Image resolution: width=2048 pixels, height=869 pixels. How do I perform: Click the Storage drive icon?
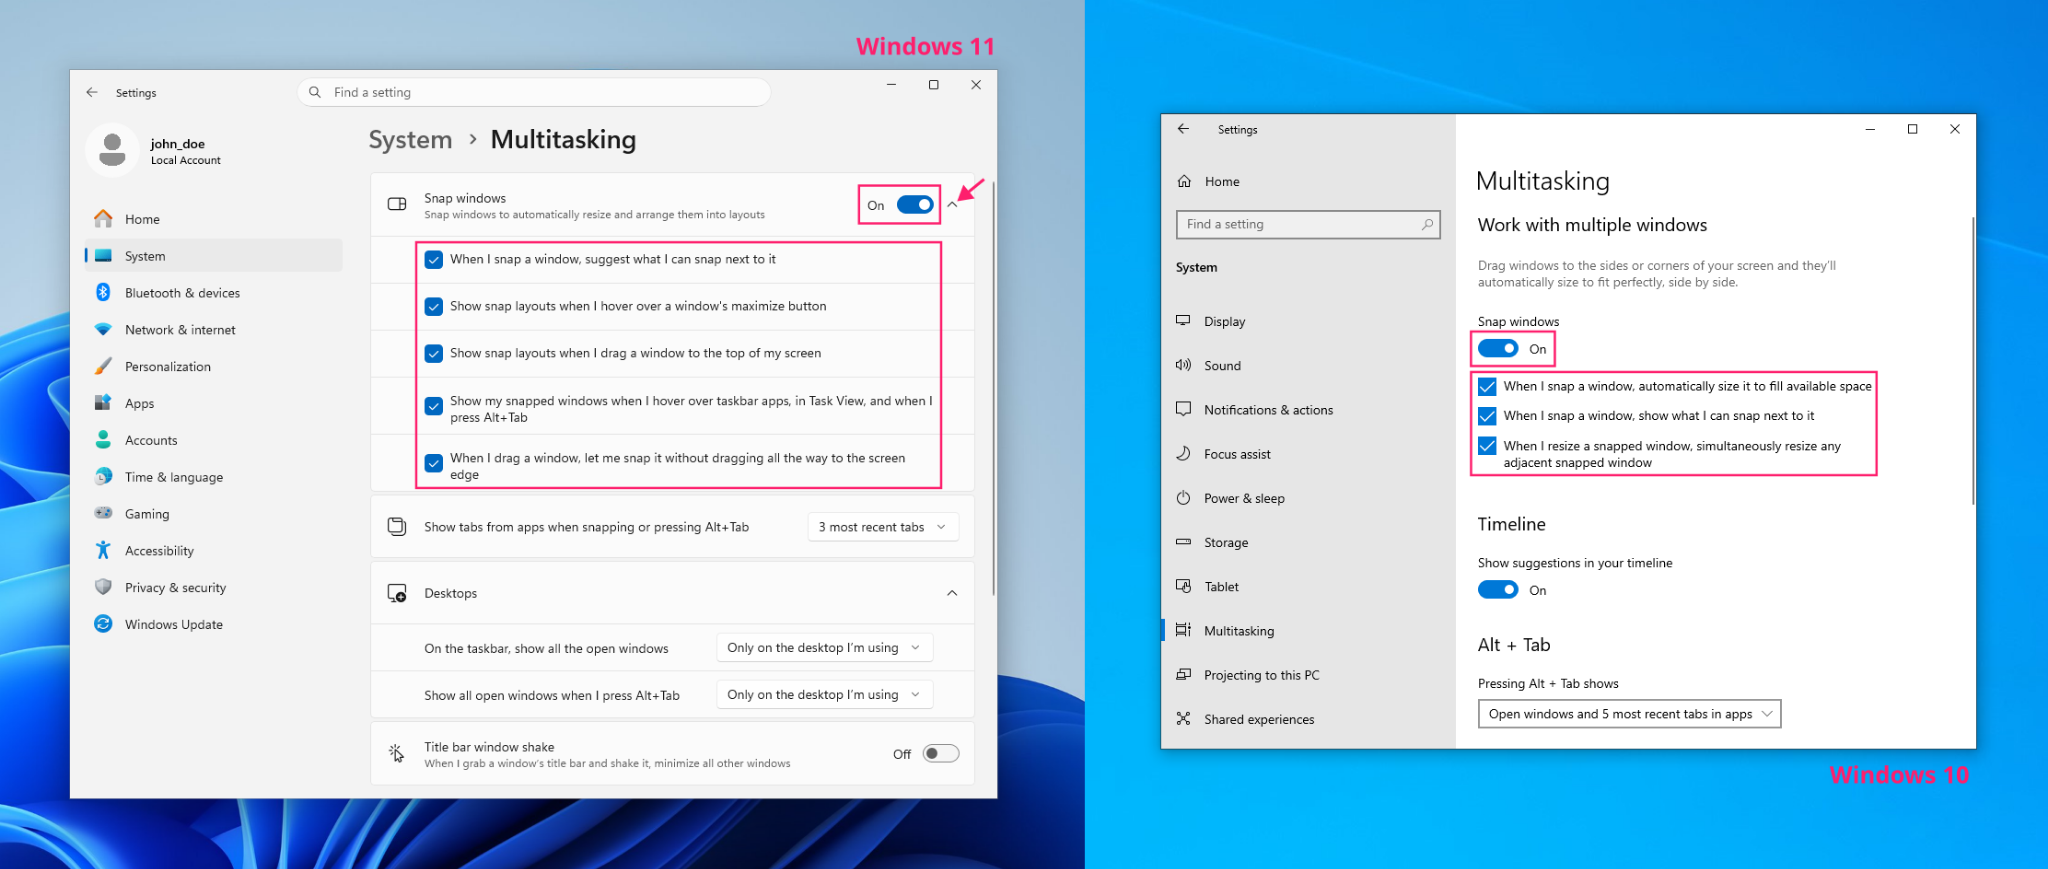(1184, 542)
